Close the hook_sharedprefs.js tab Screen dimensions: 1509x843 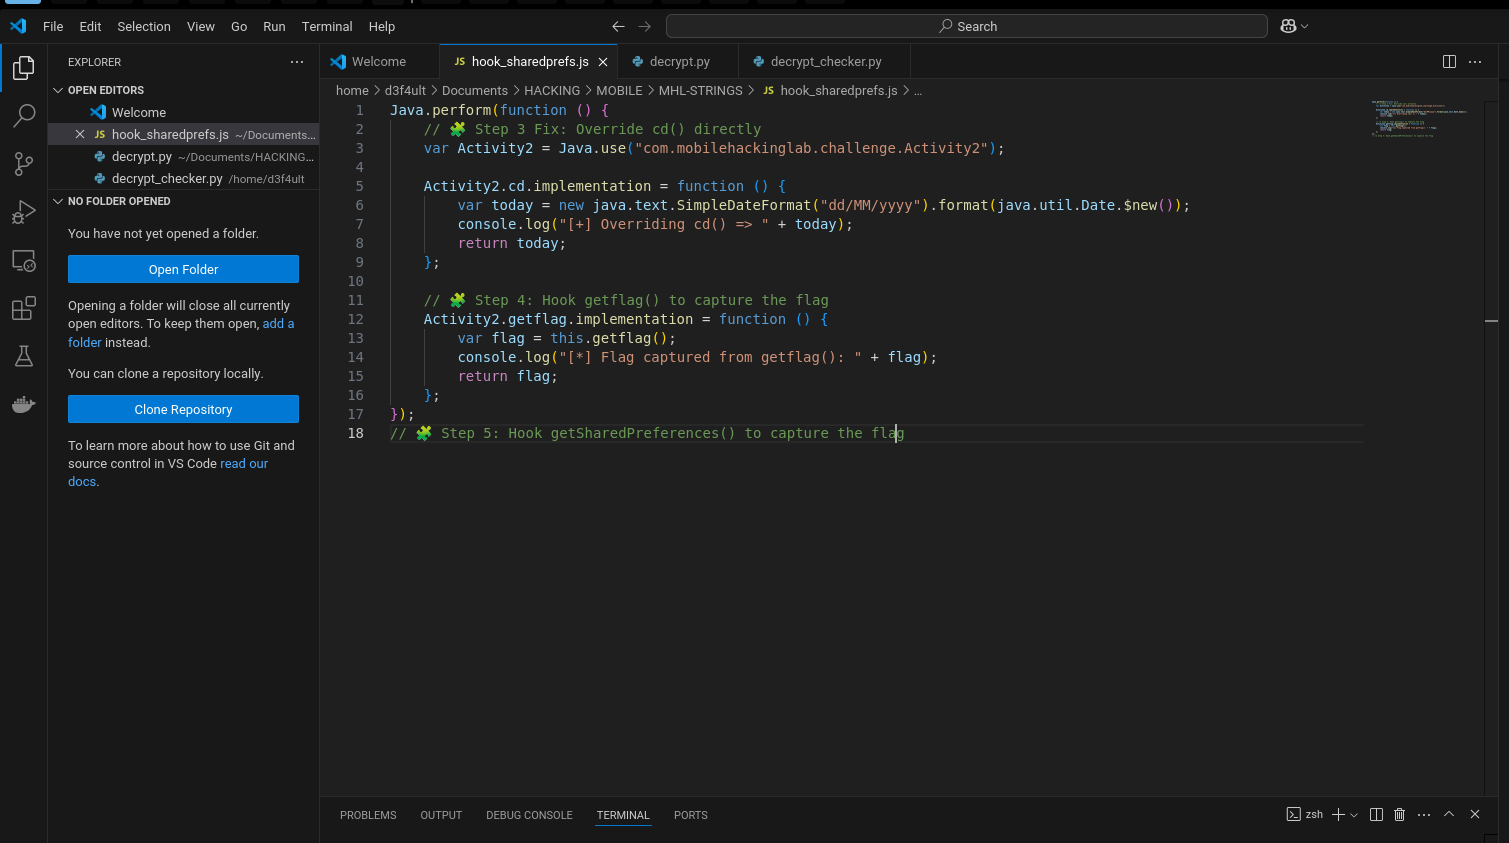click(x=603, y=62)
